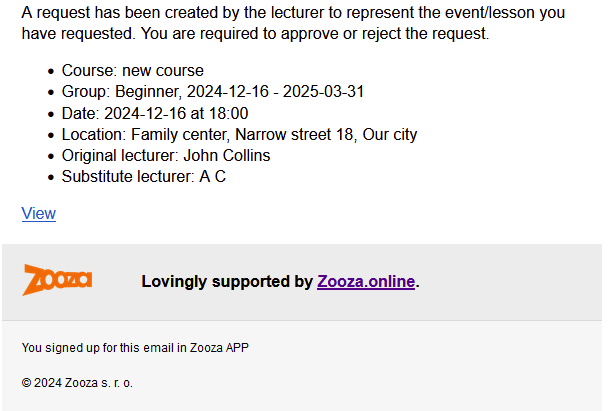This screenshot has width=615, height=411.
Task: Click the 'Lovingly supported by' text
Action: (227, 282)
